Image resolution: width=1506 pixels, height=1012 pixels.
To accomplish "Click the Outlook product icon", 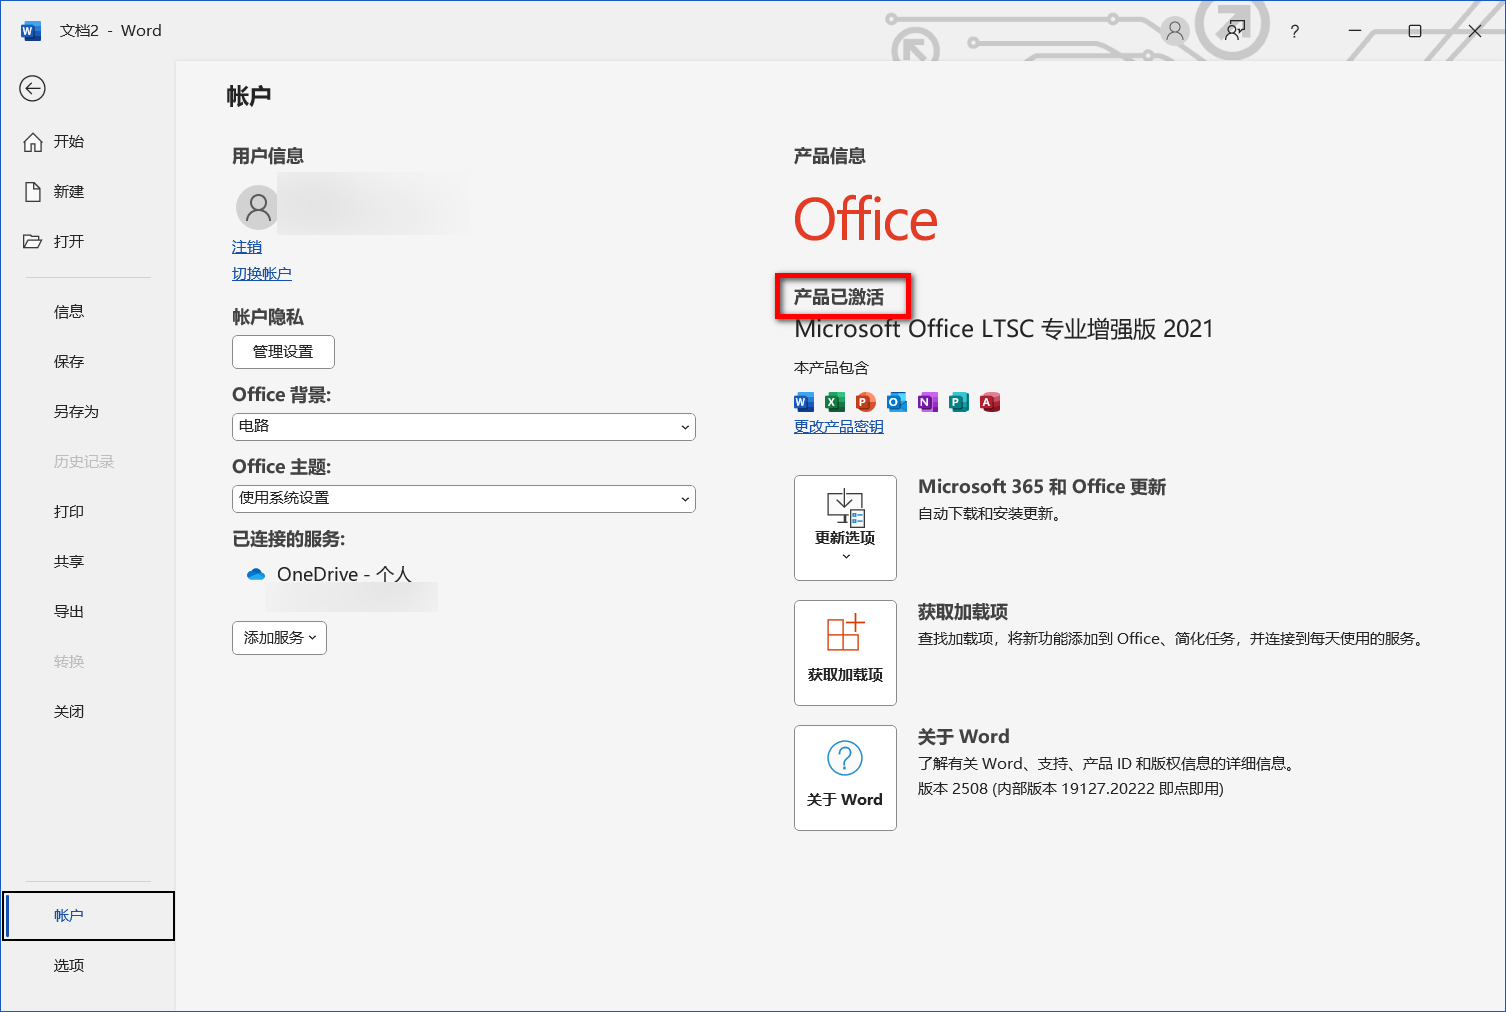I will click(x=897, y=403).
